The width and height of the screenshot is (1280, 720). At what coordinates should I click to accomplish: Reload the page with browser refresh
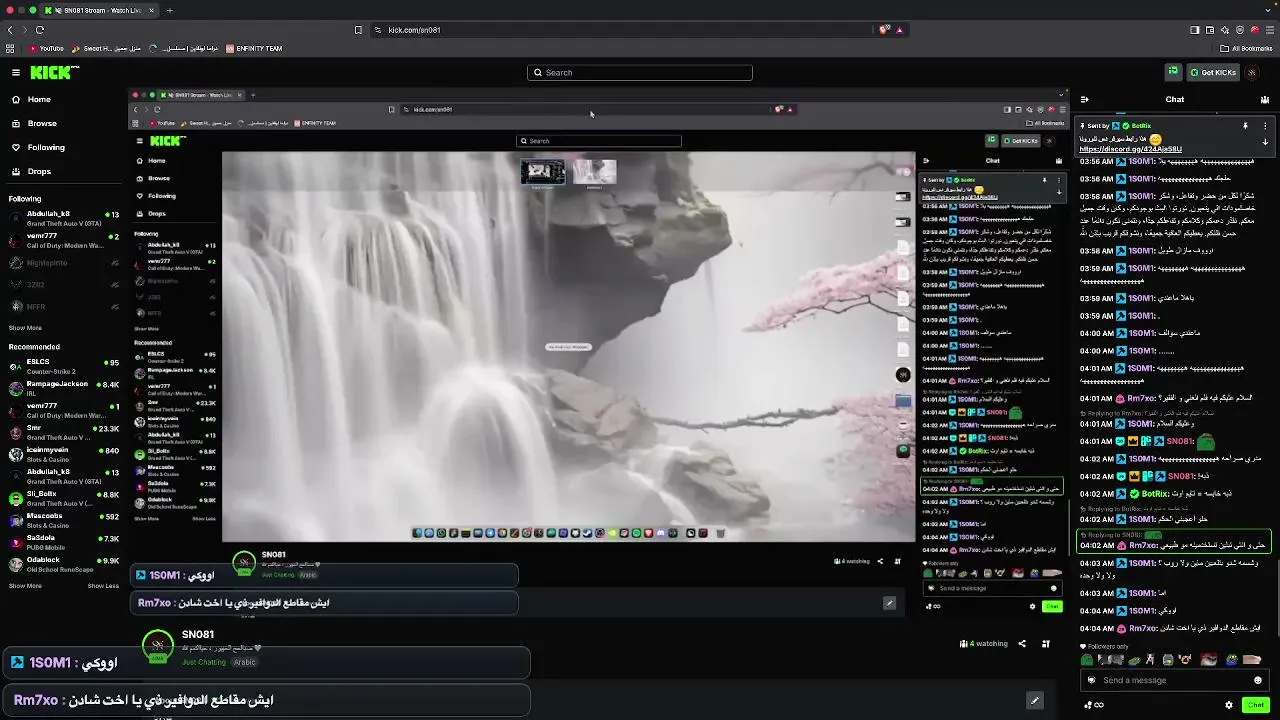(x=40, y=30)
